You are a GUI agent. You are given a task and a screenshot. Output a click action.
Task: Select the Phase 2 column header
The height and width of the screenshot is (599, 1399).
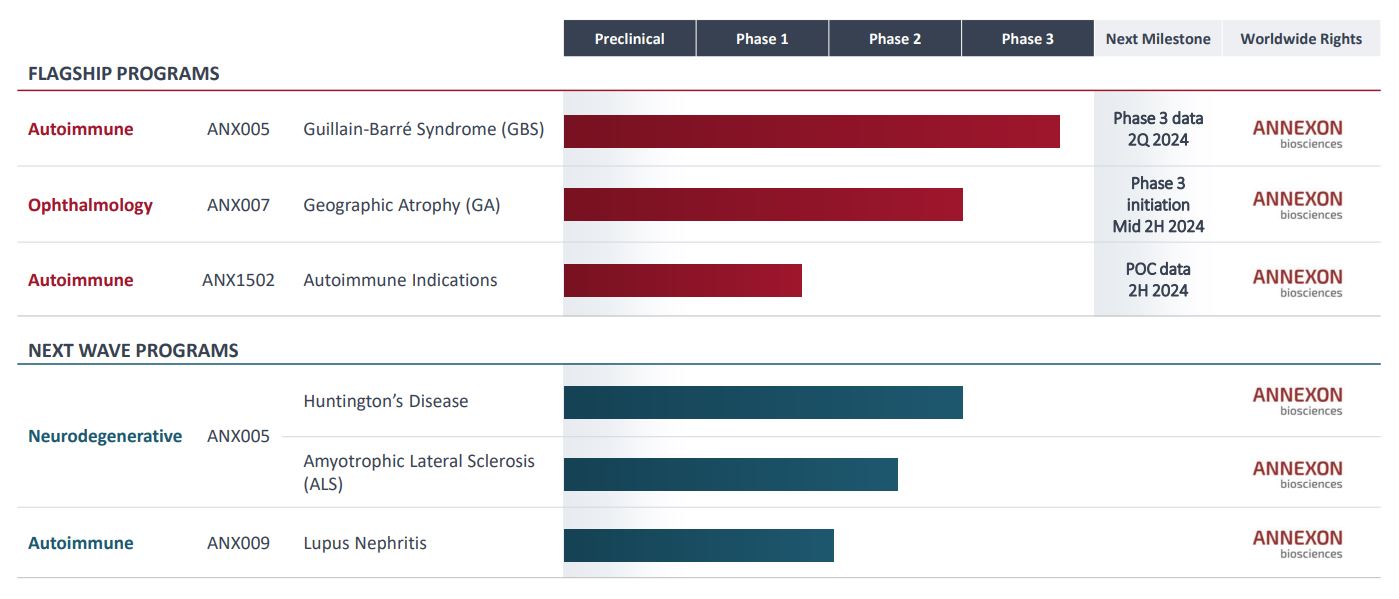click(x=895, y=39)
